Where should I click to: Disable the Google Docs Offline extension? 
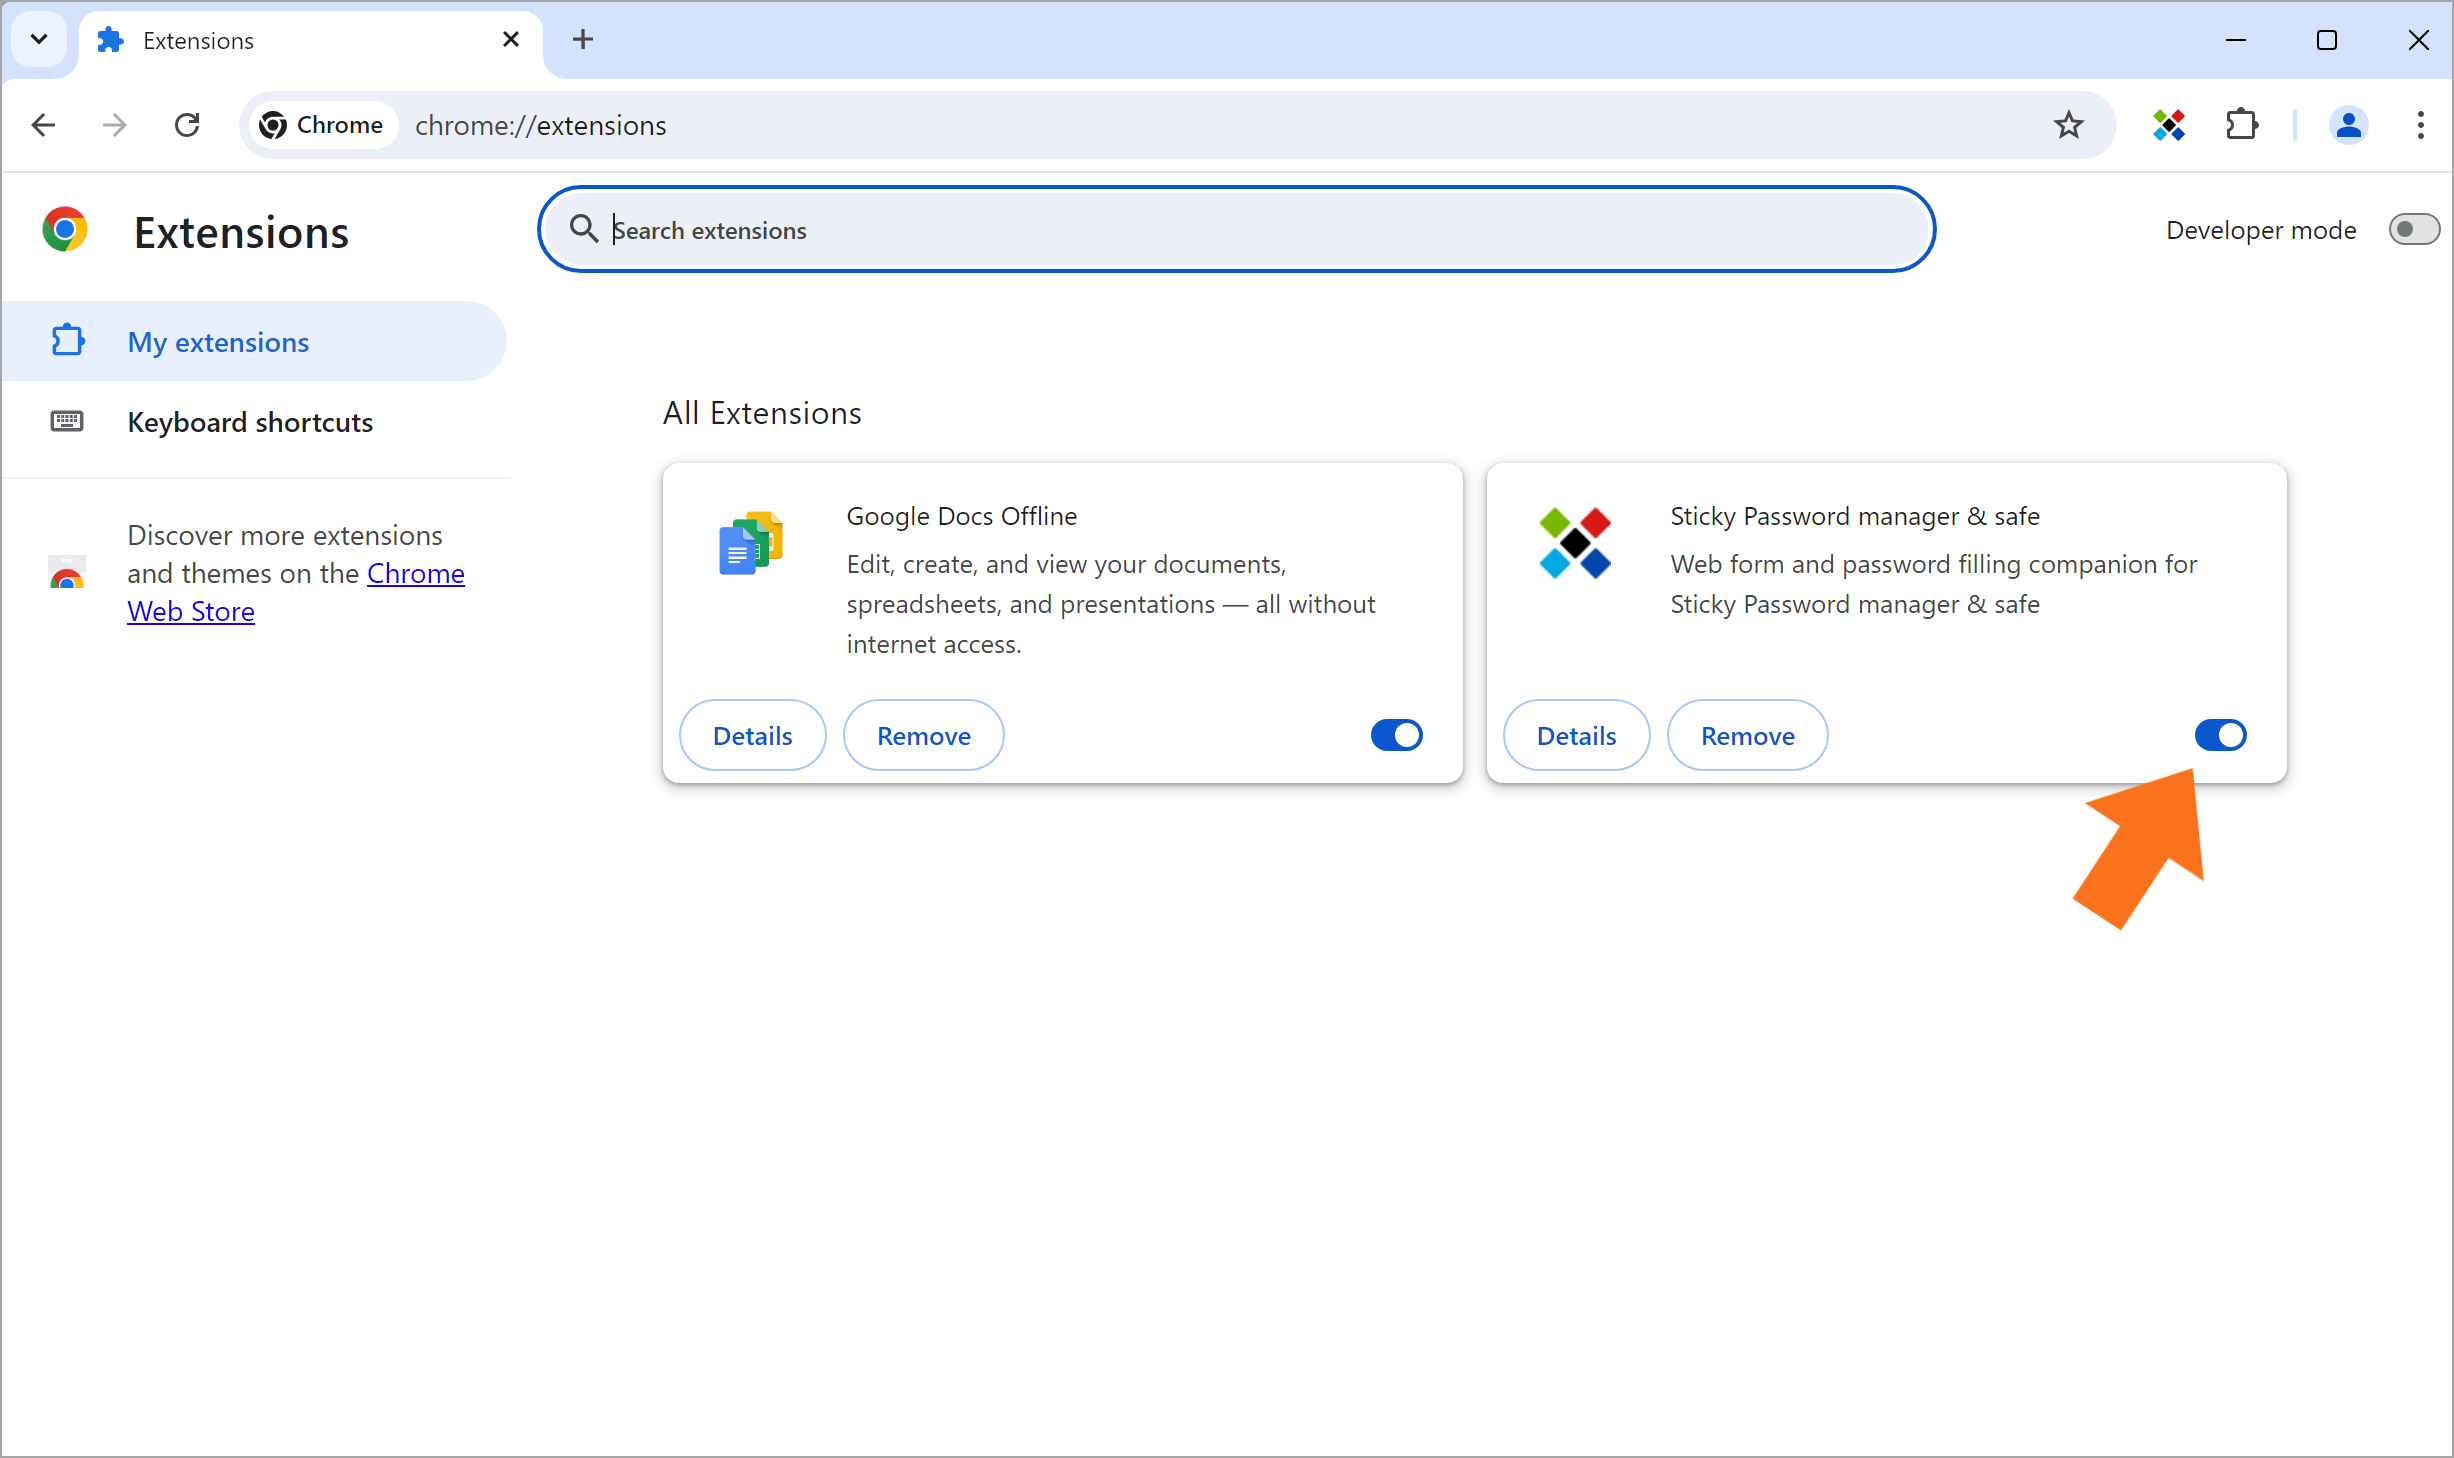coord(1396,735)
